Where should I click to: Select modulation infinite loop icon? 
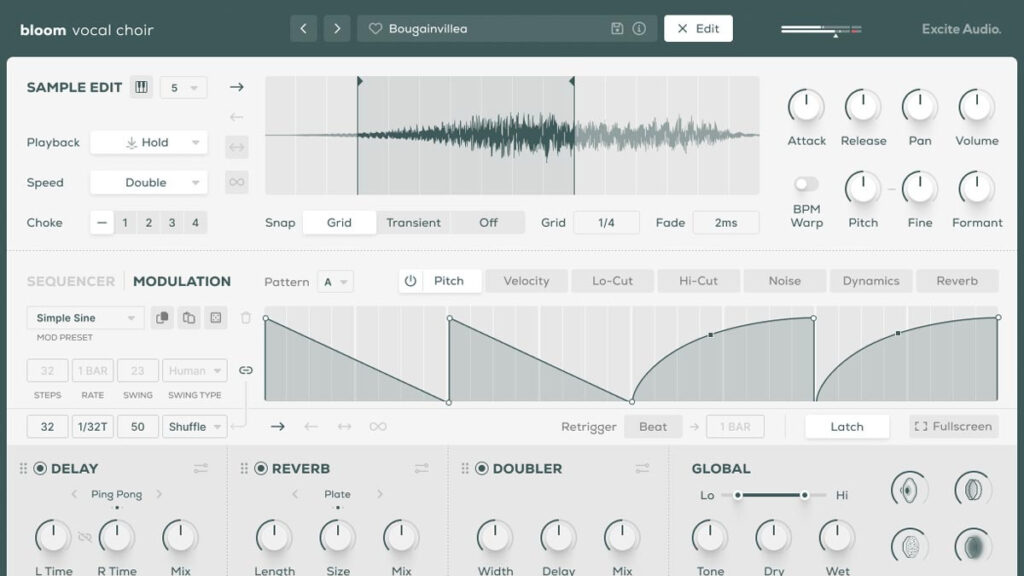tap(378, 426)
